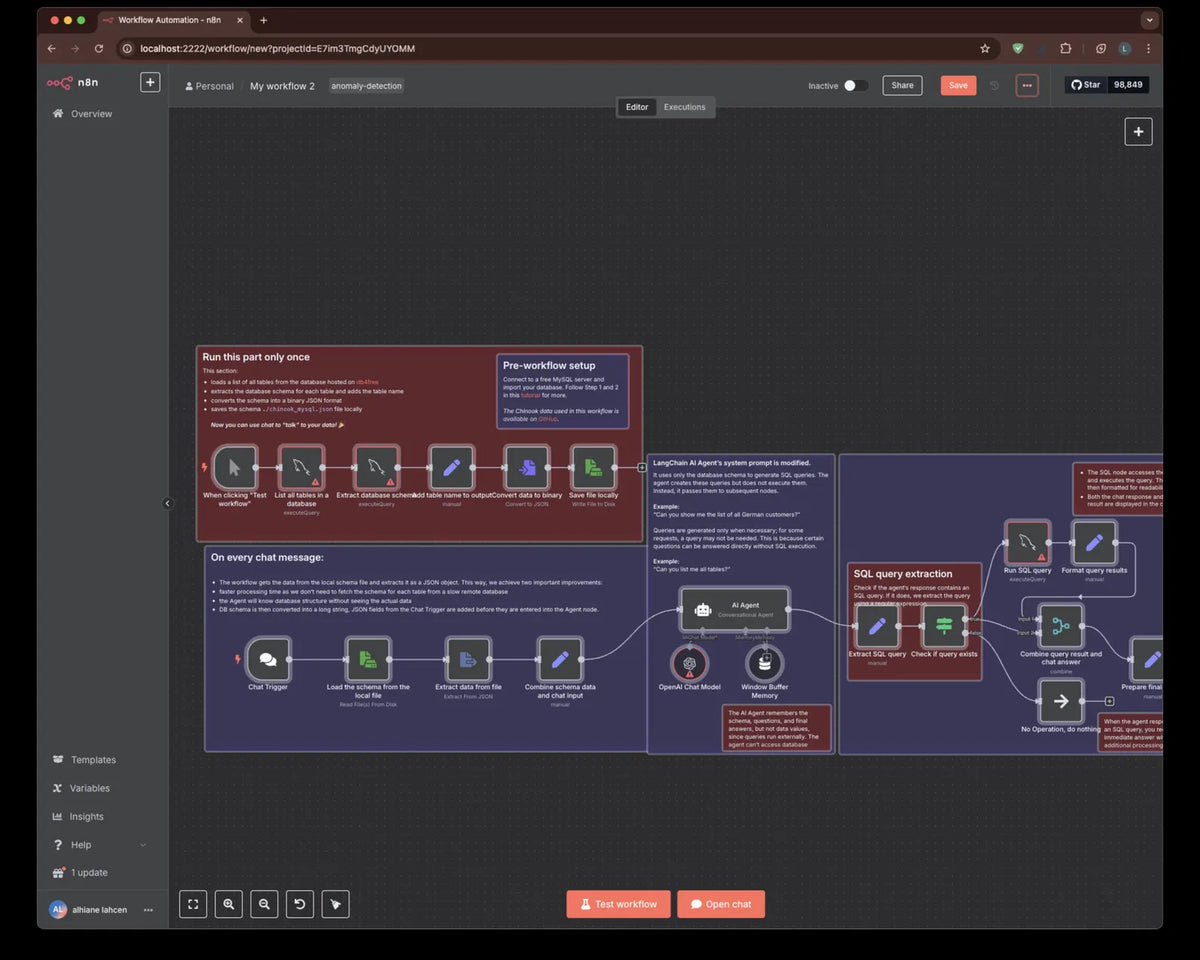The height and width of the screenshot is (960, 1200).
Task: Select the 'Extract database schema' MySQL node
Action: tap(376, 467)
